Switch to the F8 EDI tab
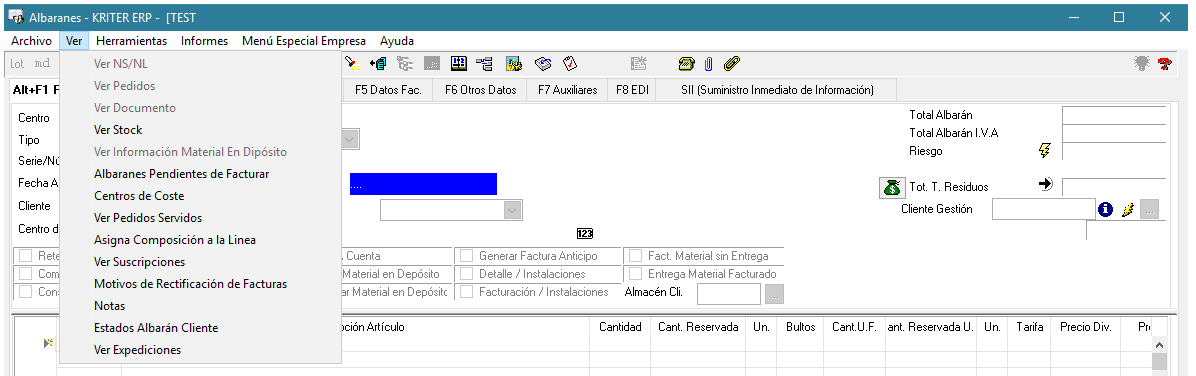The height and width of the screenshot is (376, 1196). pyautogui.click(x=632, y=90)
